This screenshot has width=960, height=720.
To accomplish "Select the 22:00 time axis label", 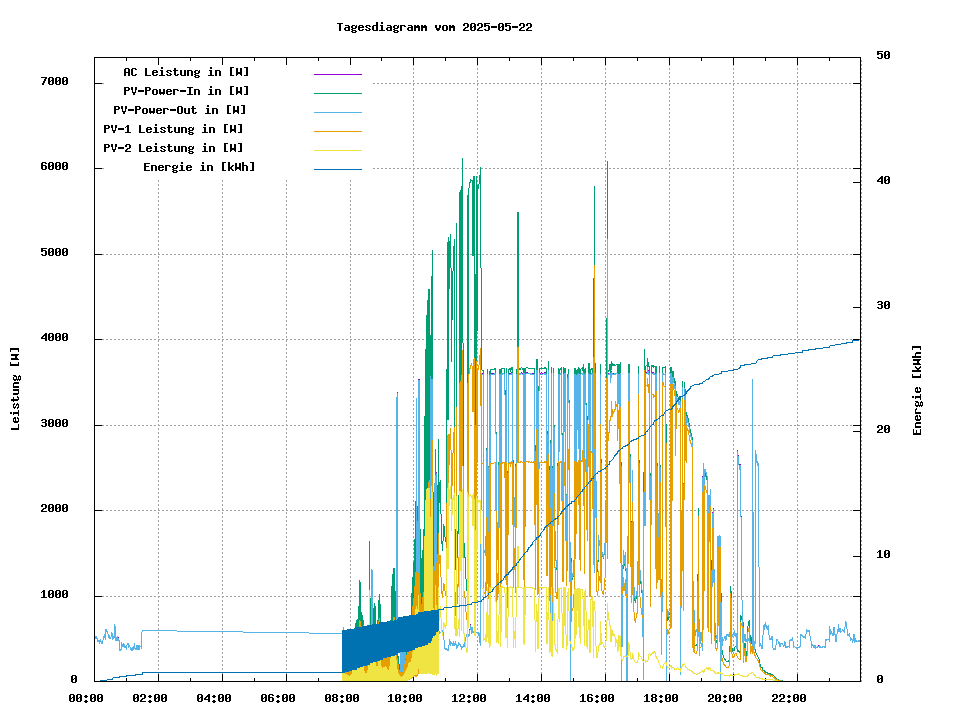I will click(x=789, y=698).
